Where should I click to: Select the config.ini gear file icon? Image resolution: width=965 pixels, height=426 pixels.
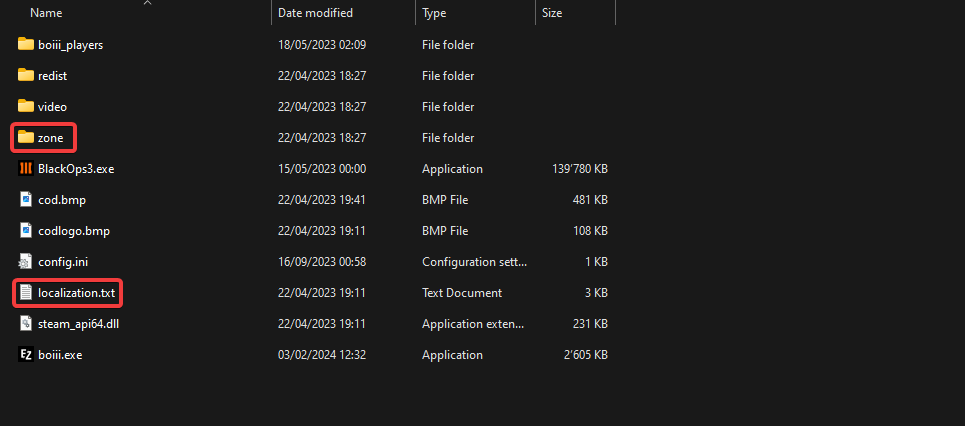coord(26,261)
